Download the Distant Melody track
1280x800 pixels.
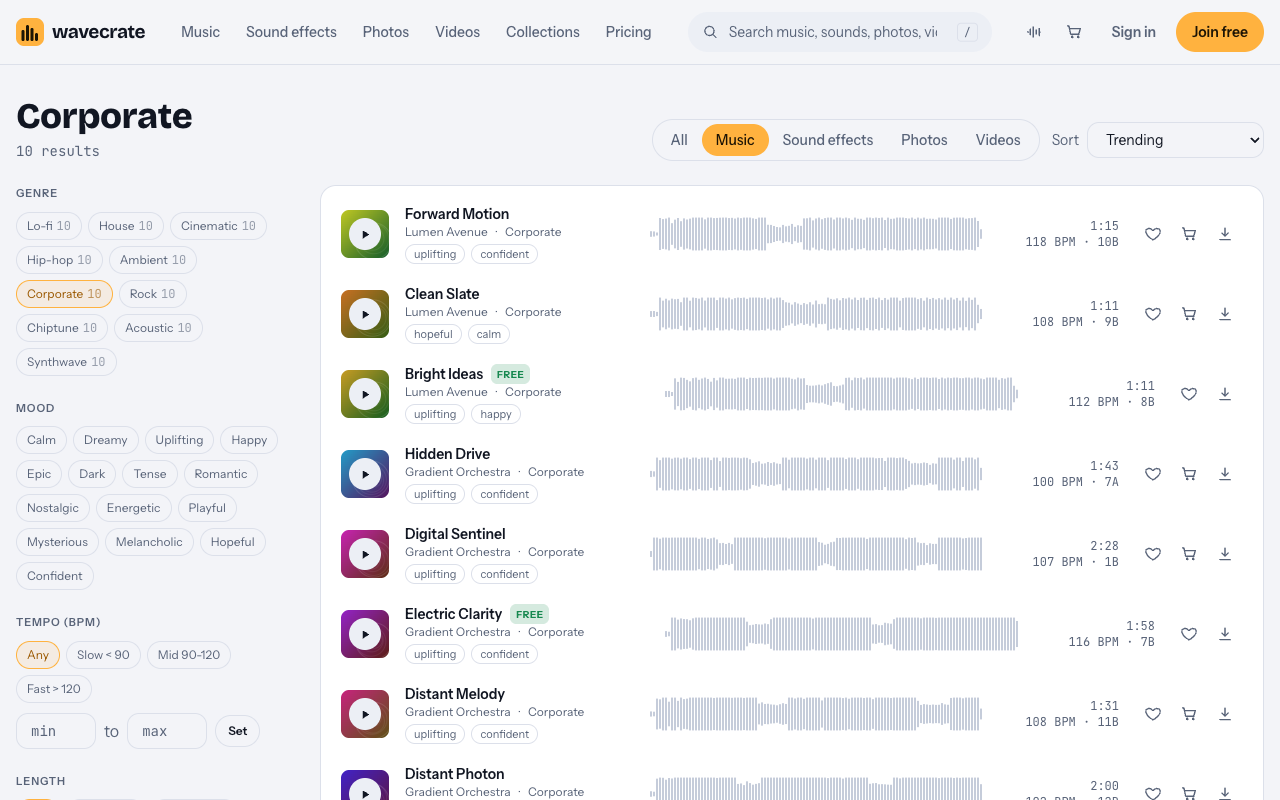pyautogui.click(x=1225, y=714)
